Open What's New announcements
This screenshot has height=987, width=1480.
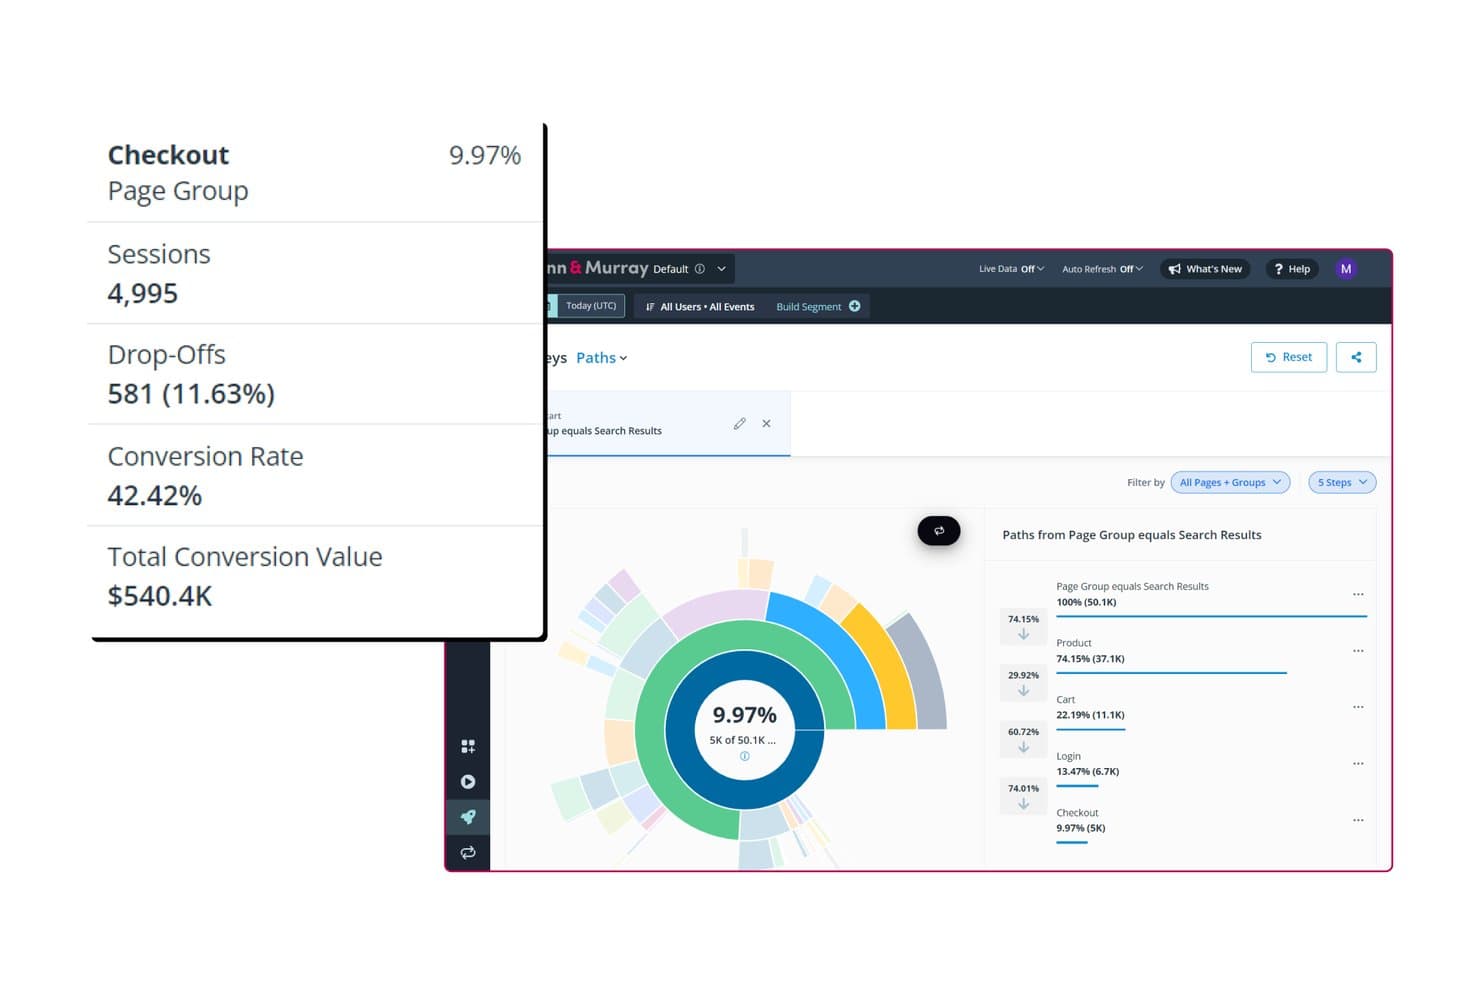click(1204, 269)
